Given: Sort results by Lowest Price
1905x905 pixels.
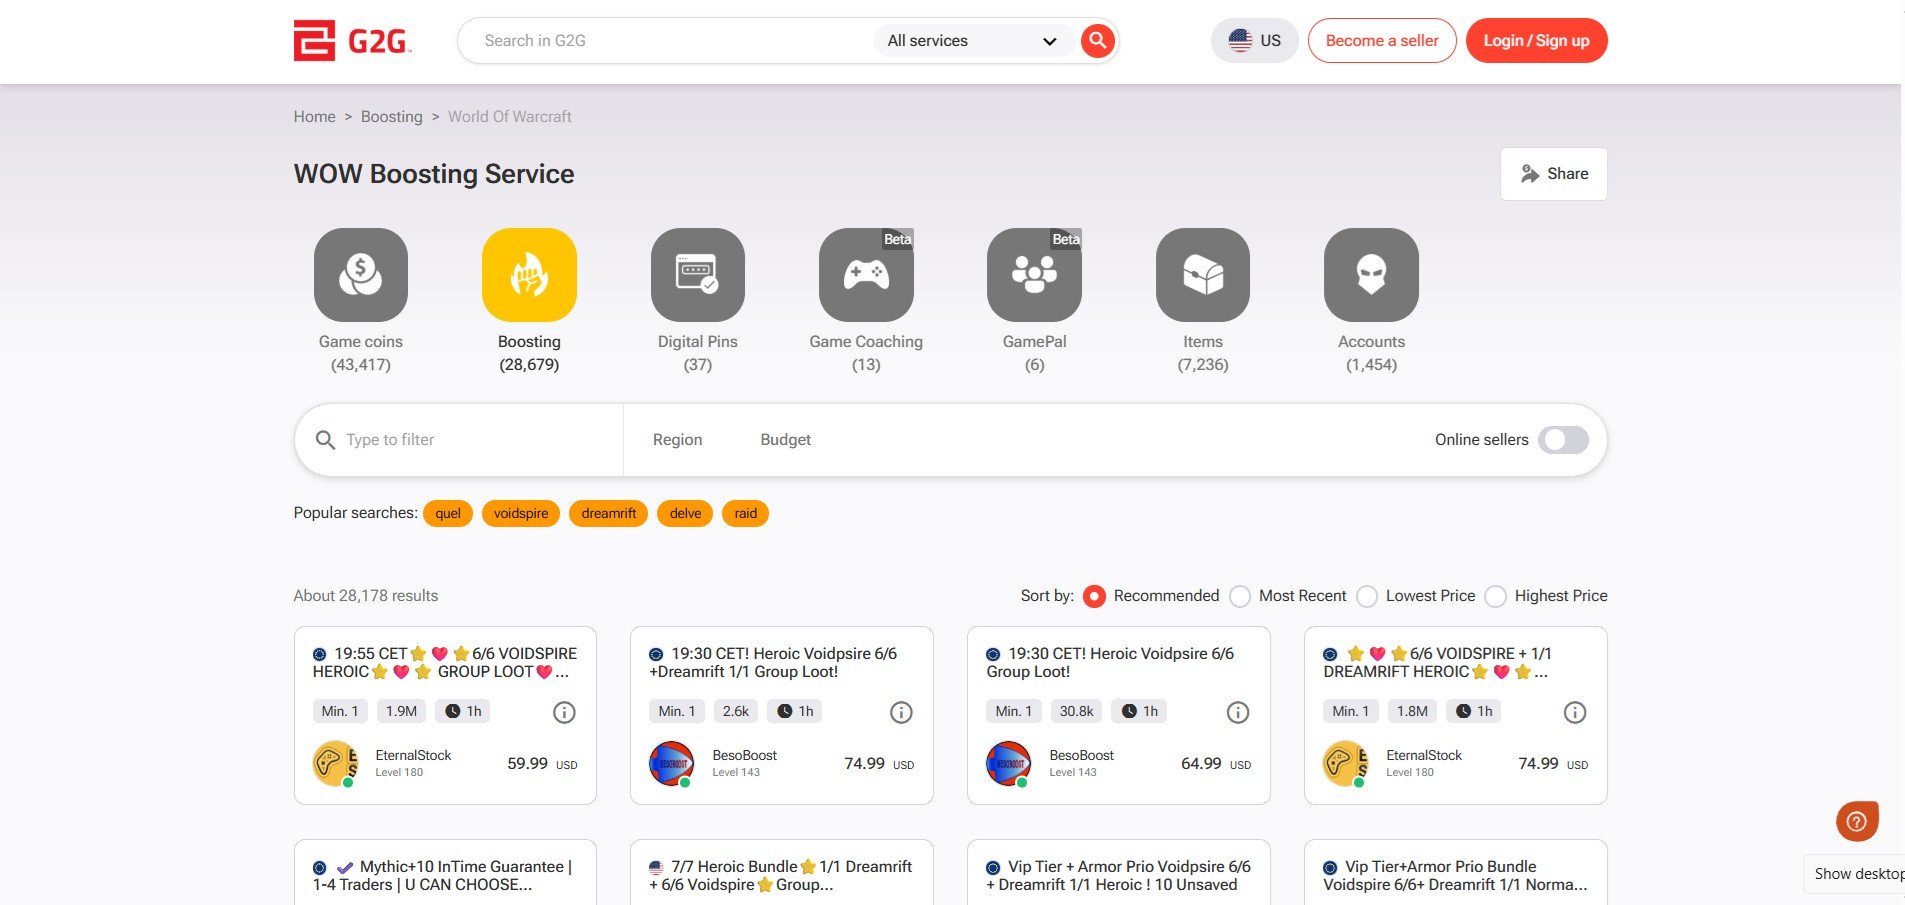Looking at the screenshot, I should pos(1367,596).
